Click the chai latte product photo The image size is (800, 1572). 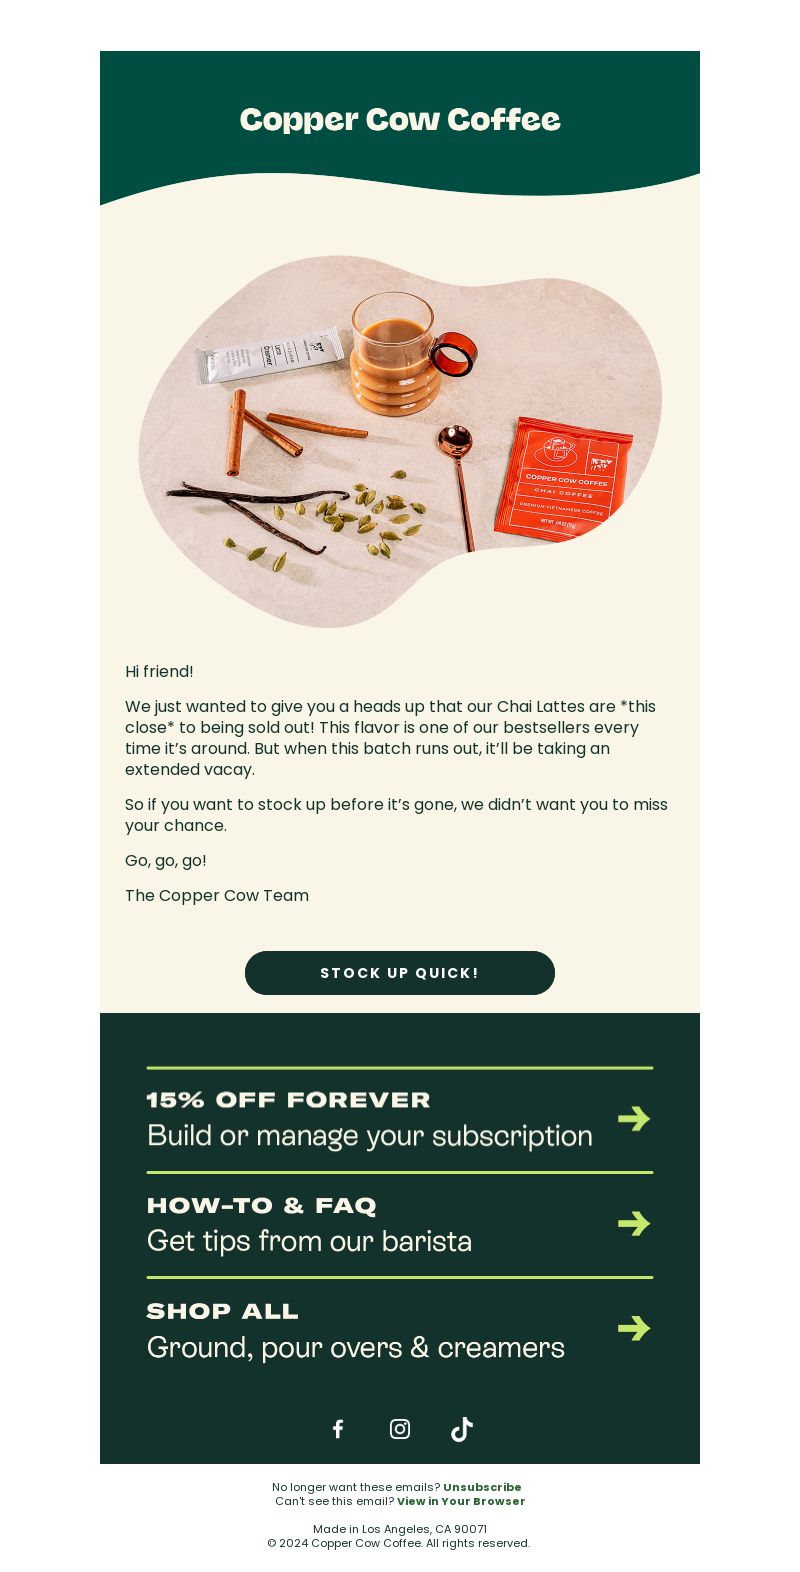click(400, 441)
